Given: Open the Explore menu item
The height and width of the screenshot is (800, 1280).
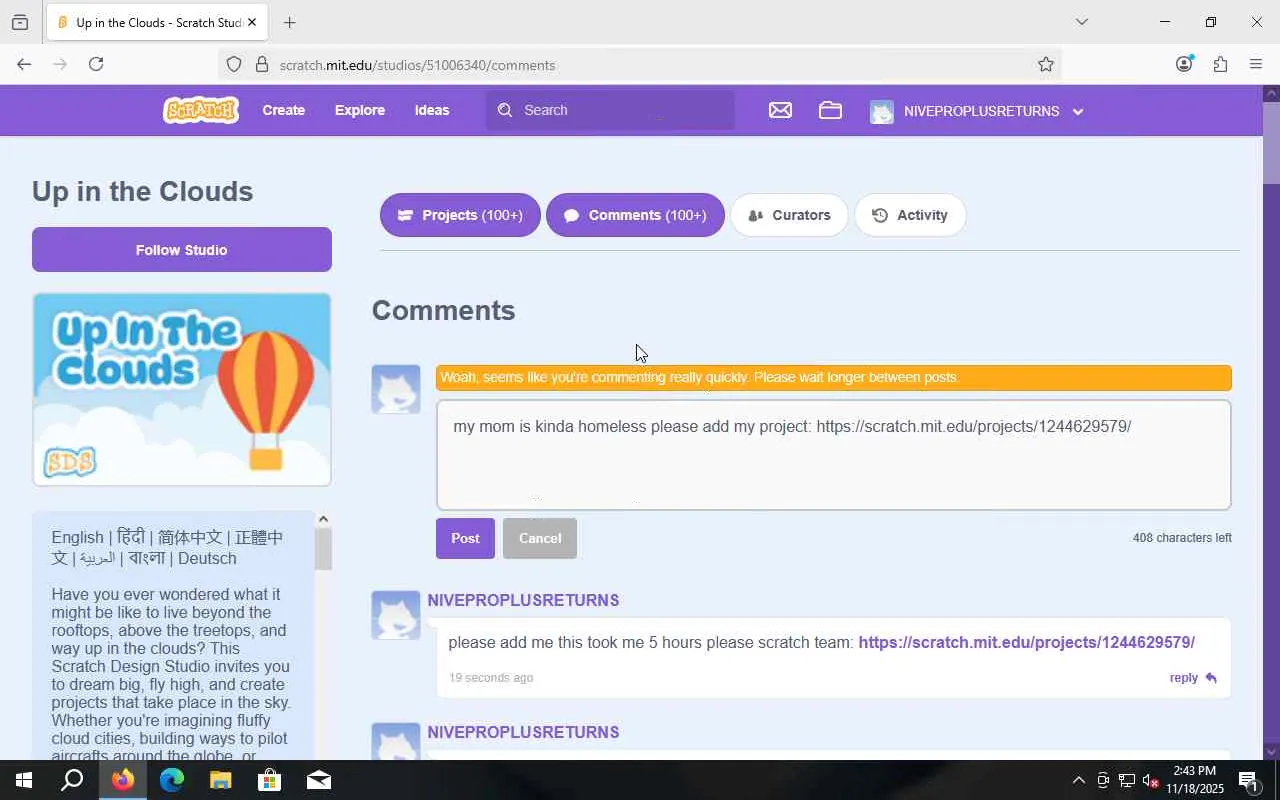Looking at the screenshot, I should [x=360, y=110].
